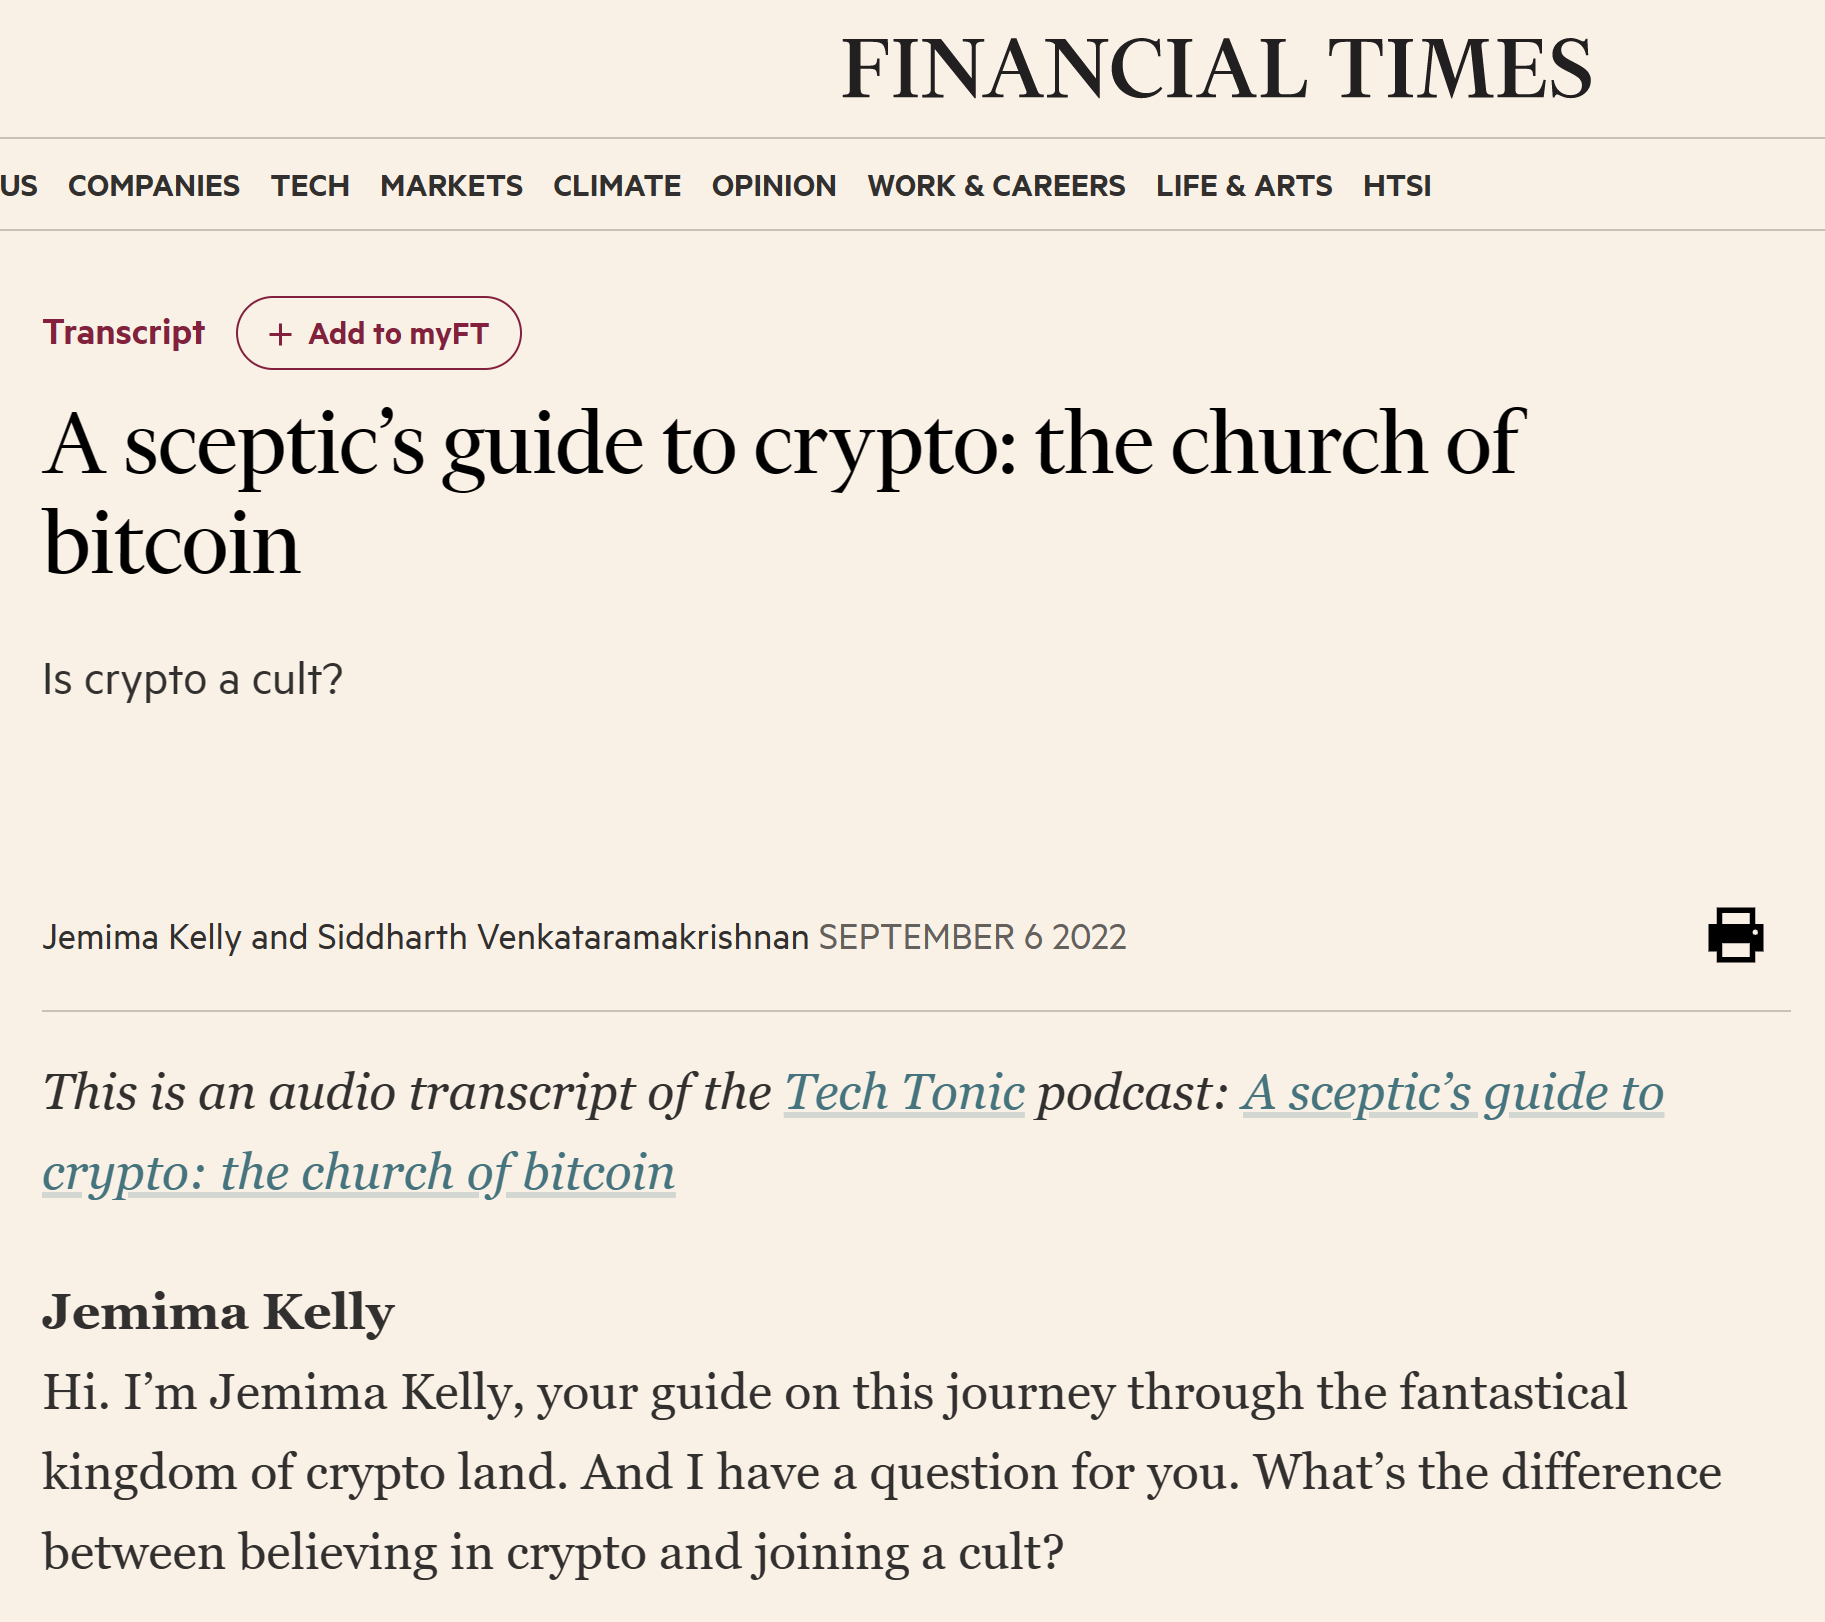
Task: Open the OPINION section
Action: [x=773, y=185]
